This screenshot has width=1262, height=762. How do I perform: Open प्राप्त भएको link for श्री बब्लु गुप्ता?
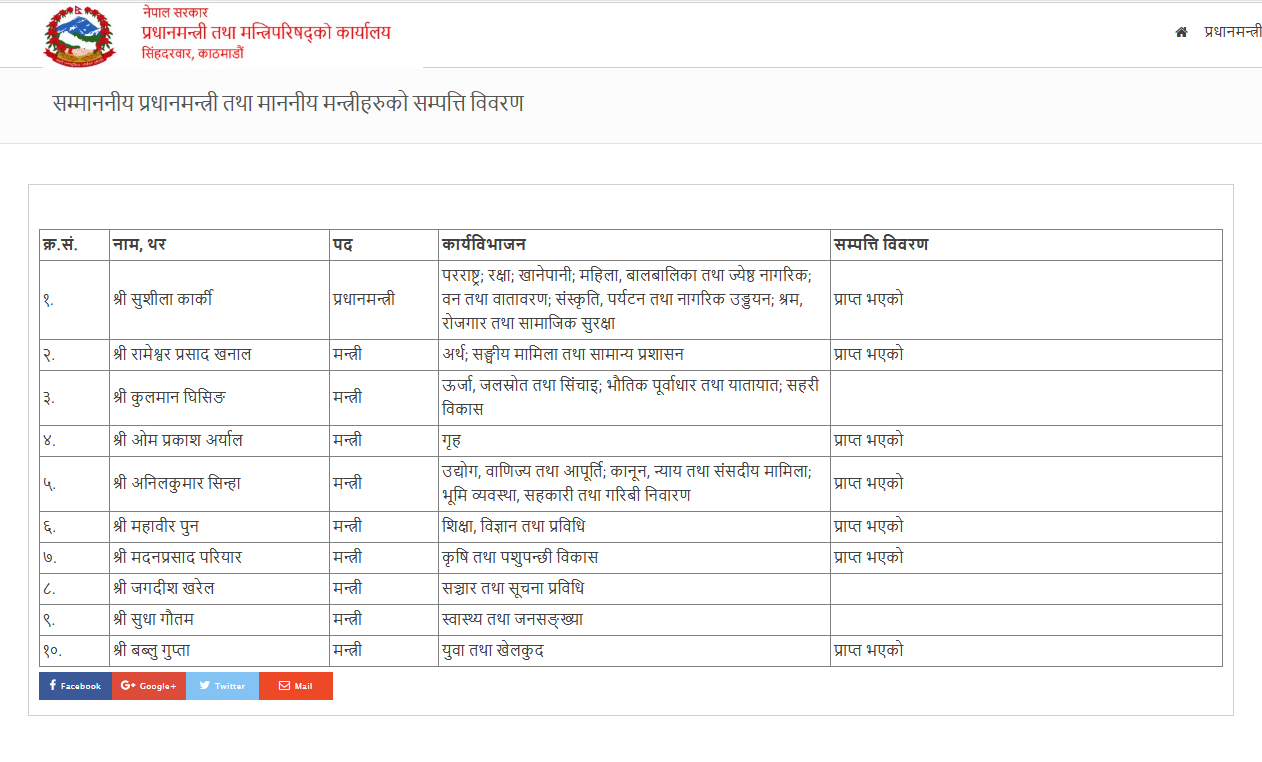tap(869, 651)
